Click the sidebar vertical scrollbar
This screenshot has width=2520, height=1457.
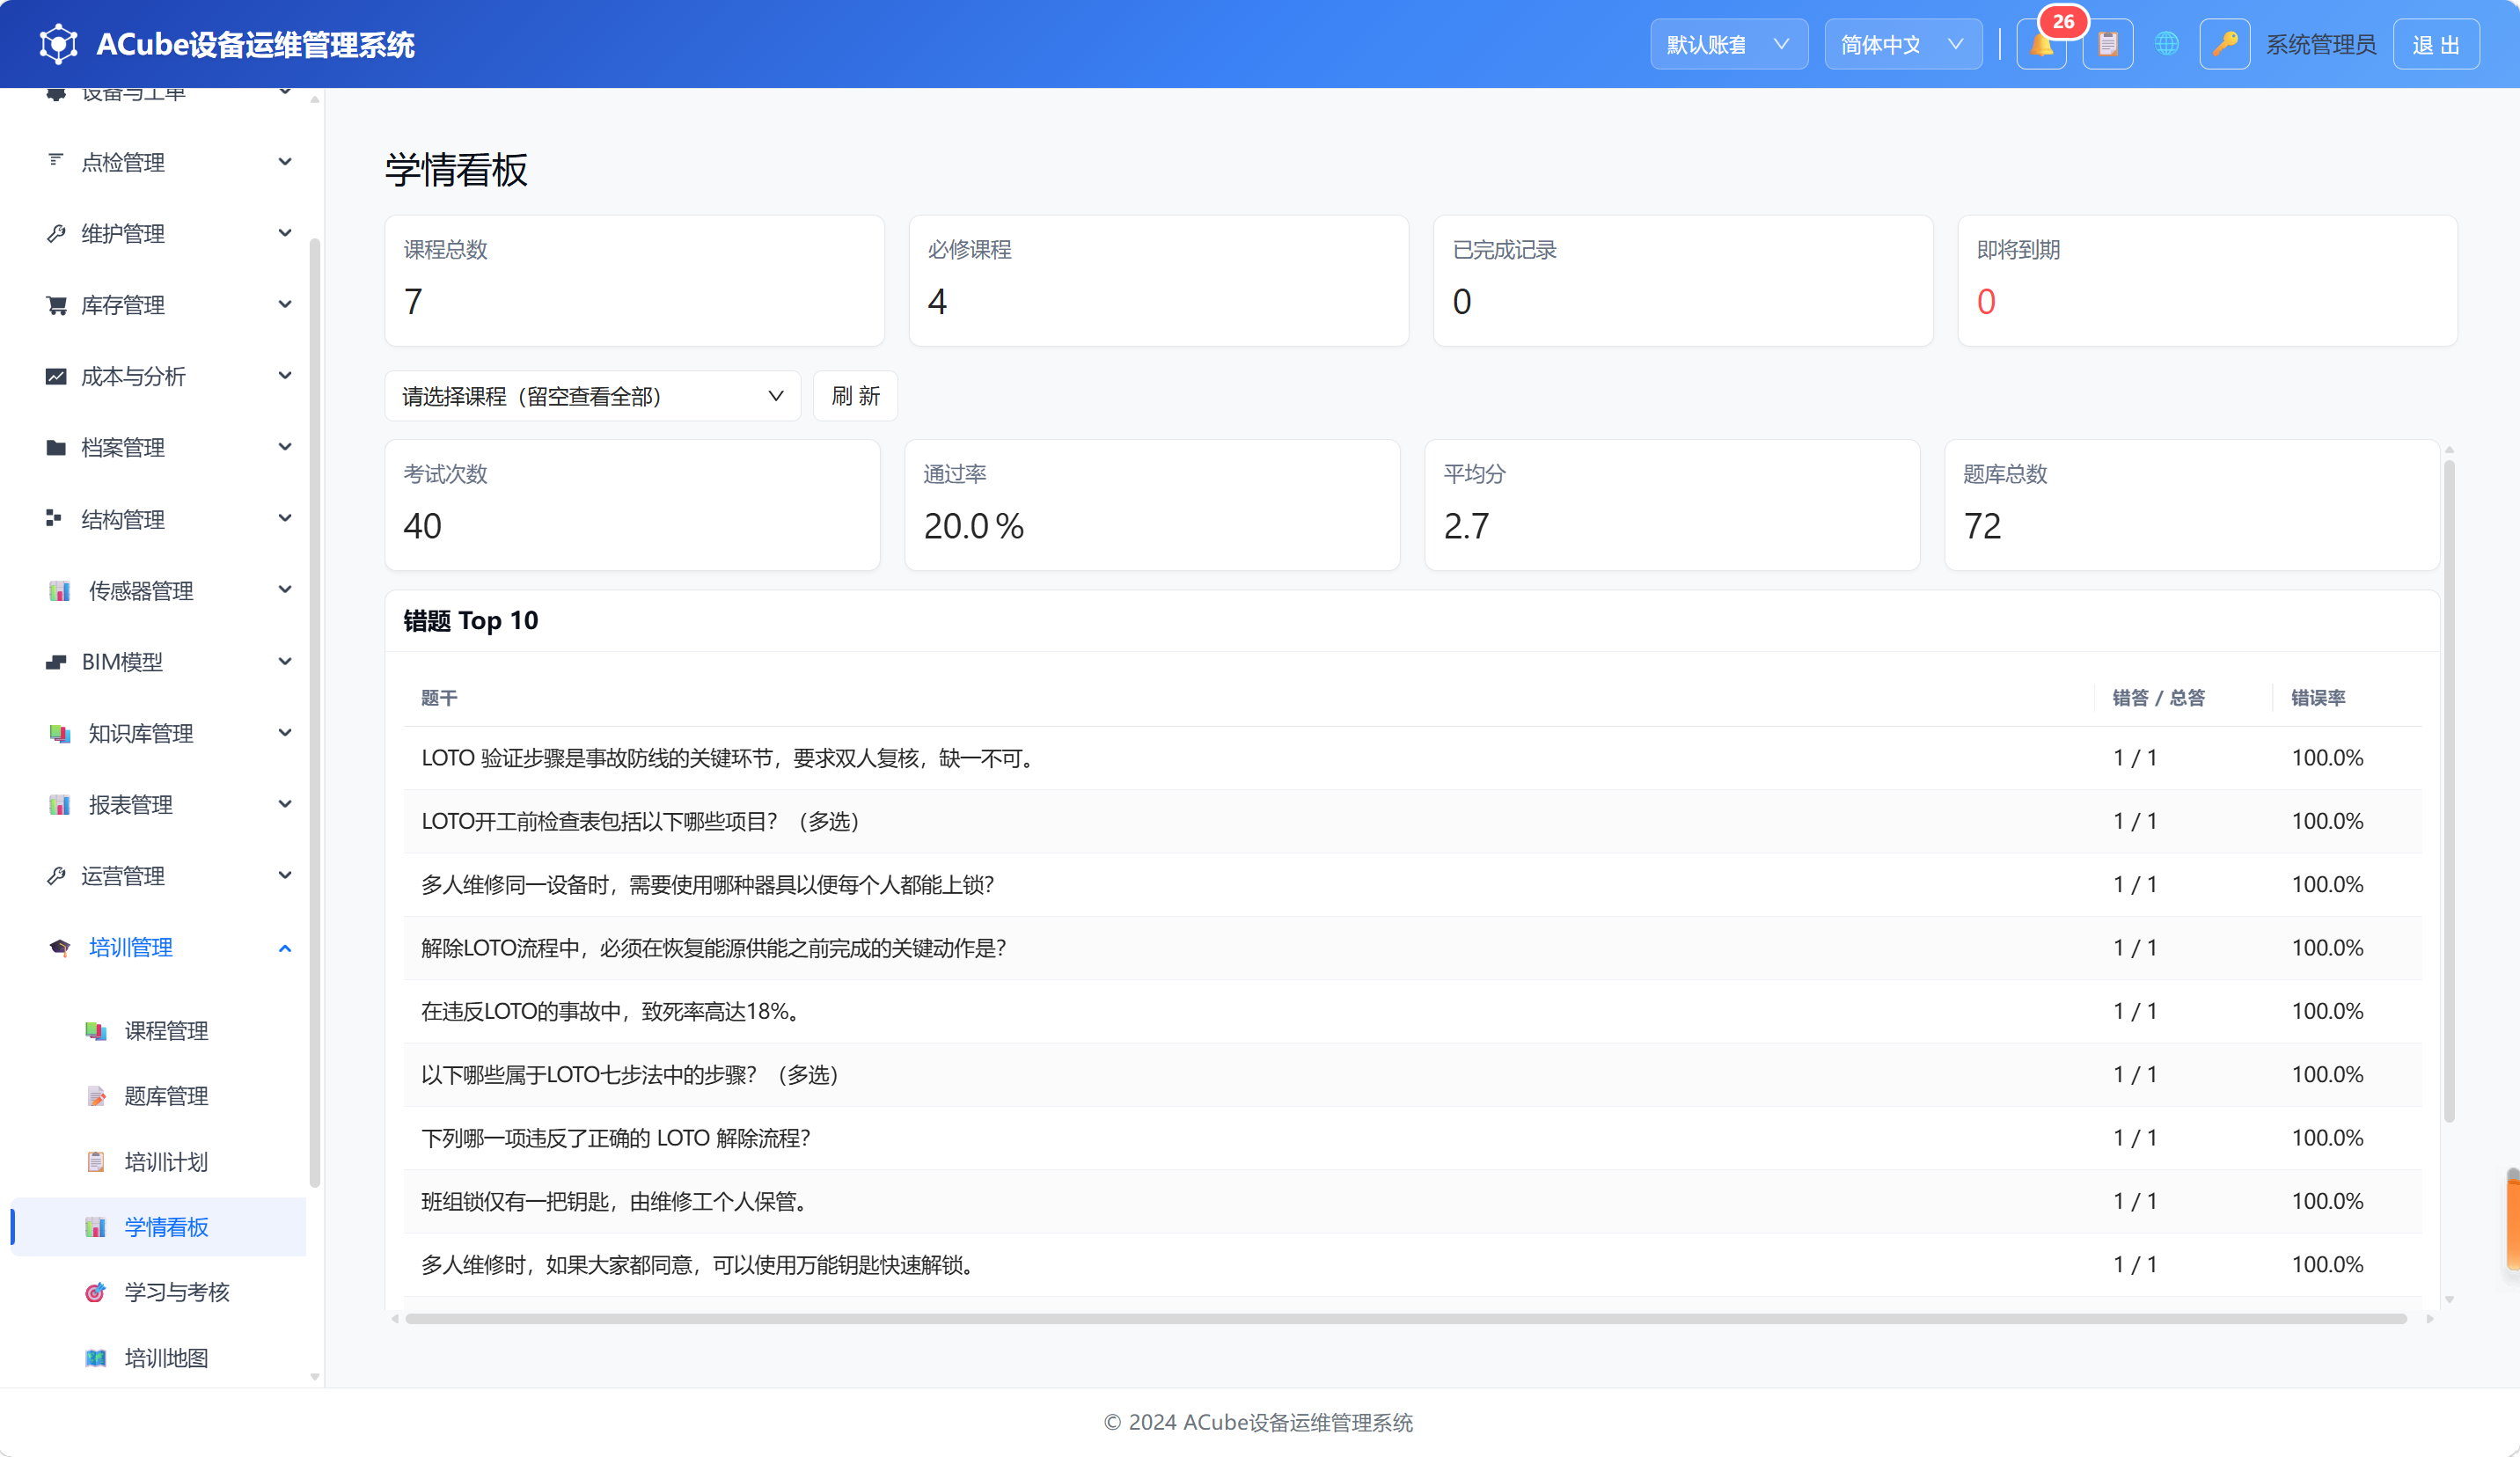click(315, 712)
